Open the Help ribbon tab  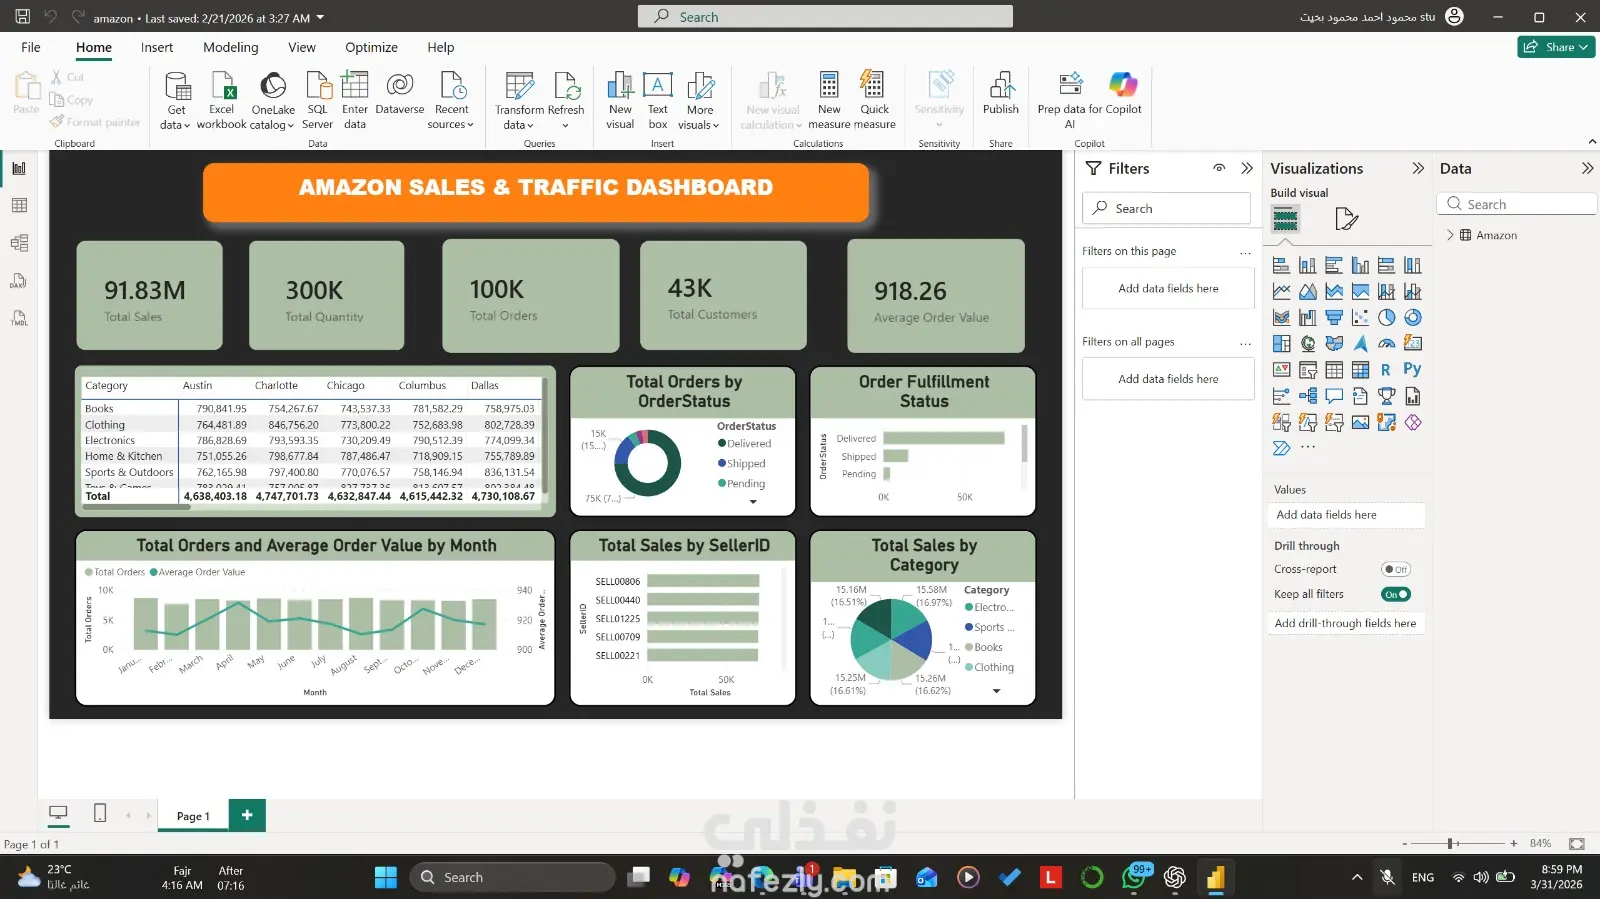(441, 47)
